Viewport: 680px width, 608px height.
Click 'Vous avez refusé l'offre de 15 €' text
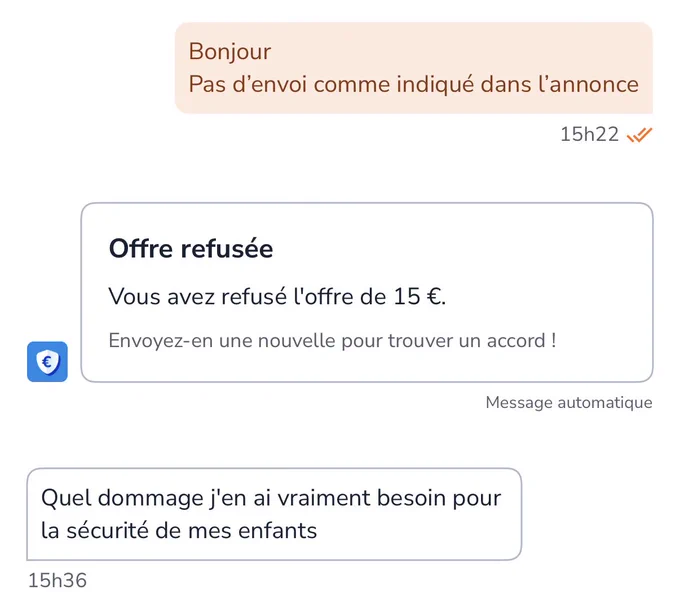pos(277,297)
